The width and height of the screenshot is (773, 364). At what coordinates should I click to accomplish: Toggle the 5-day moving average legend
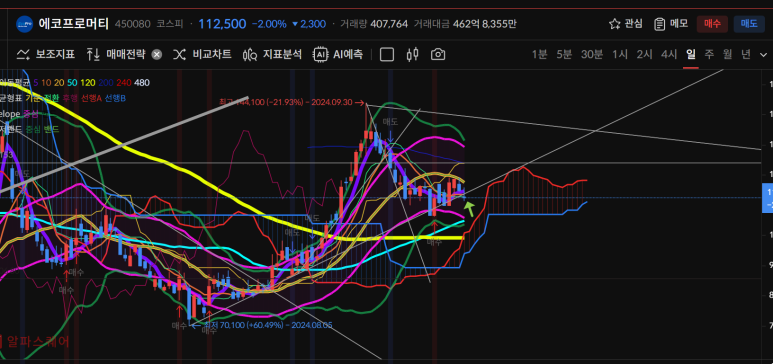click(x=36, y=83)
